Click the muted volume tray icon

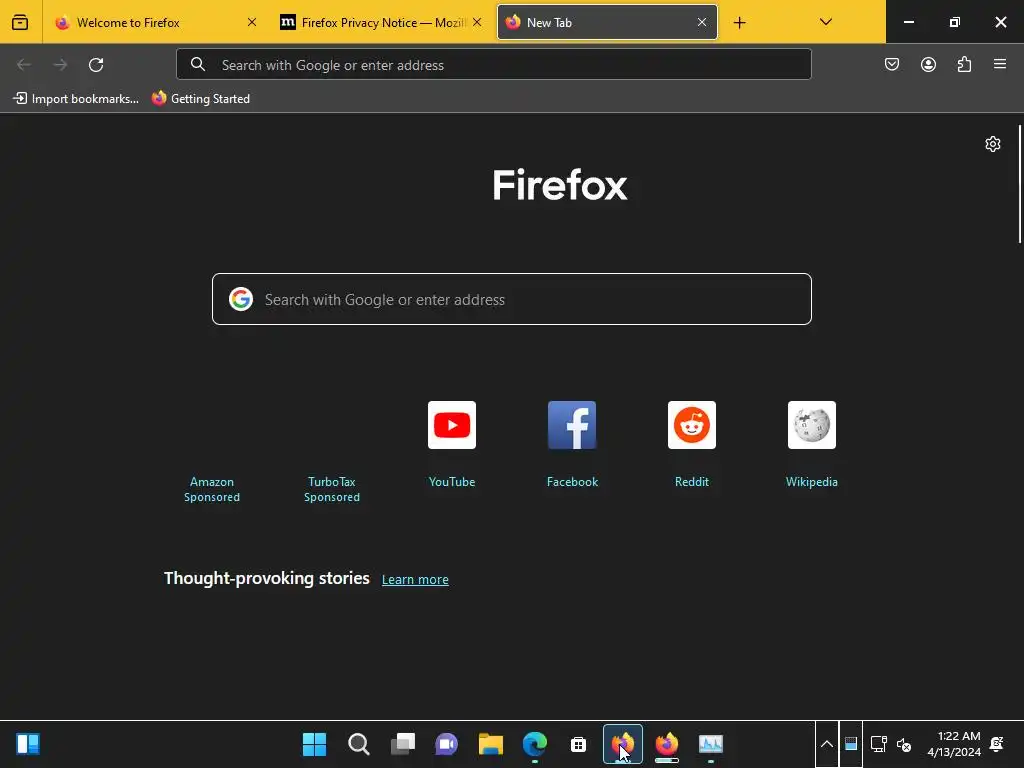pos(904,744)
